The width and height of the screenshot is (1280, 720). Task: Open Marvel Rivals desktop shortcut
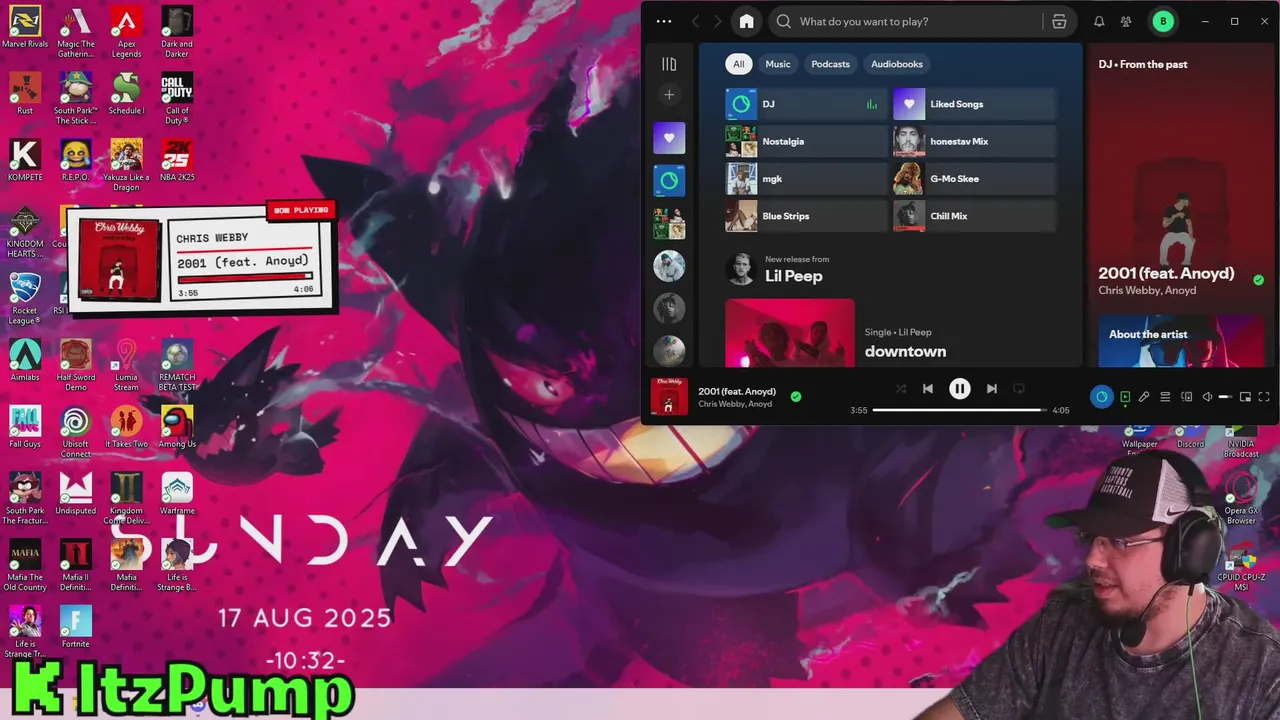pos(25,28)
